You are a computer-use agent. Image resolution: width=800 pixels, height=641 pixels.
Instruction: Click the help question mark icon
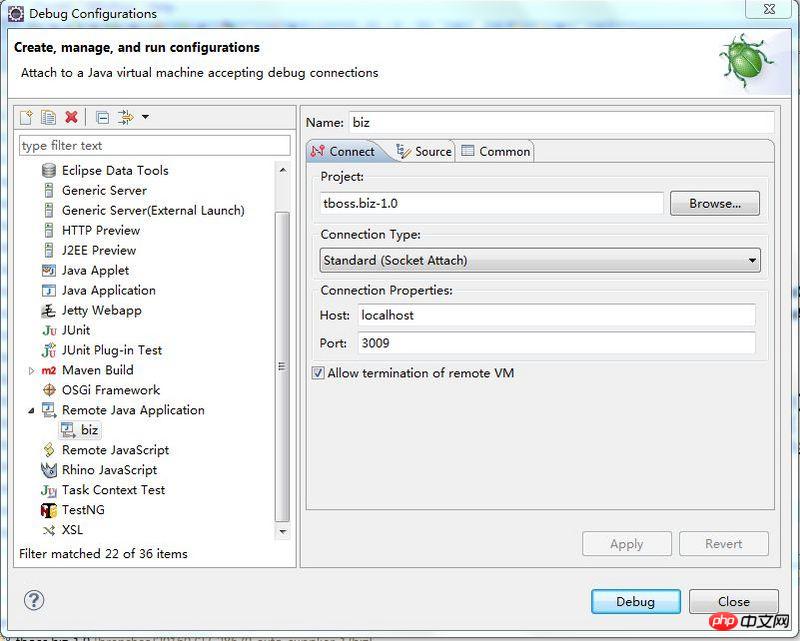click(x=34, y=600)
